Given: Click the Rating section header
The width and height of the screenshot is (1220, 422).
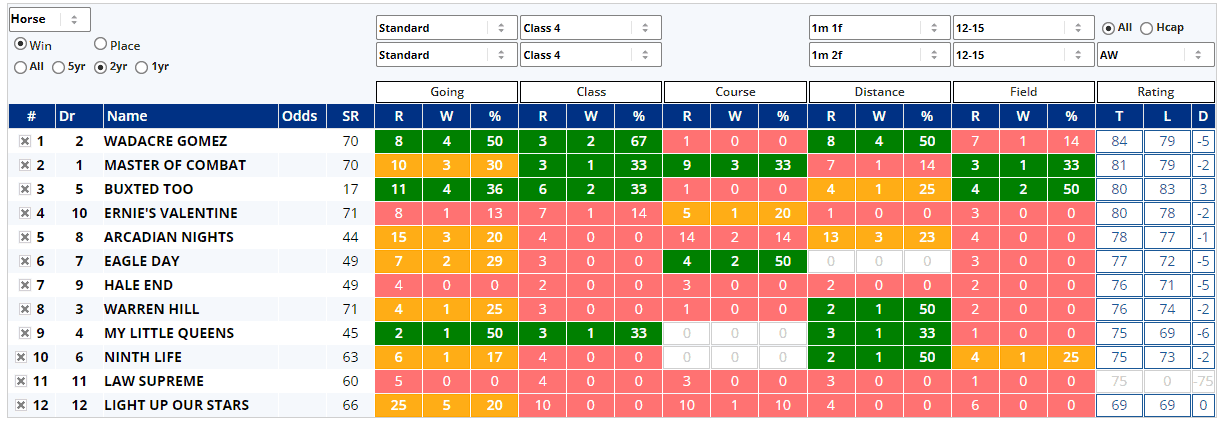Looking at the screenshot, I should click(x=1155, y=92).
